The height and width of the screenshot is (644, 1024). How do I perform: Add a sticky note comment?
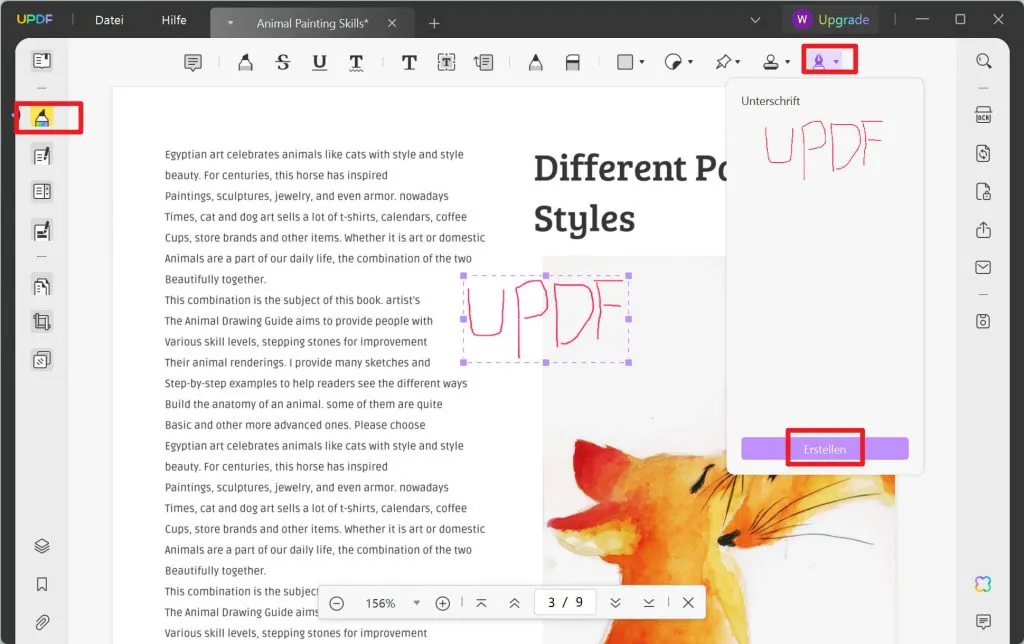193,62
